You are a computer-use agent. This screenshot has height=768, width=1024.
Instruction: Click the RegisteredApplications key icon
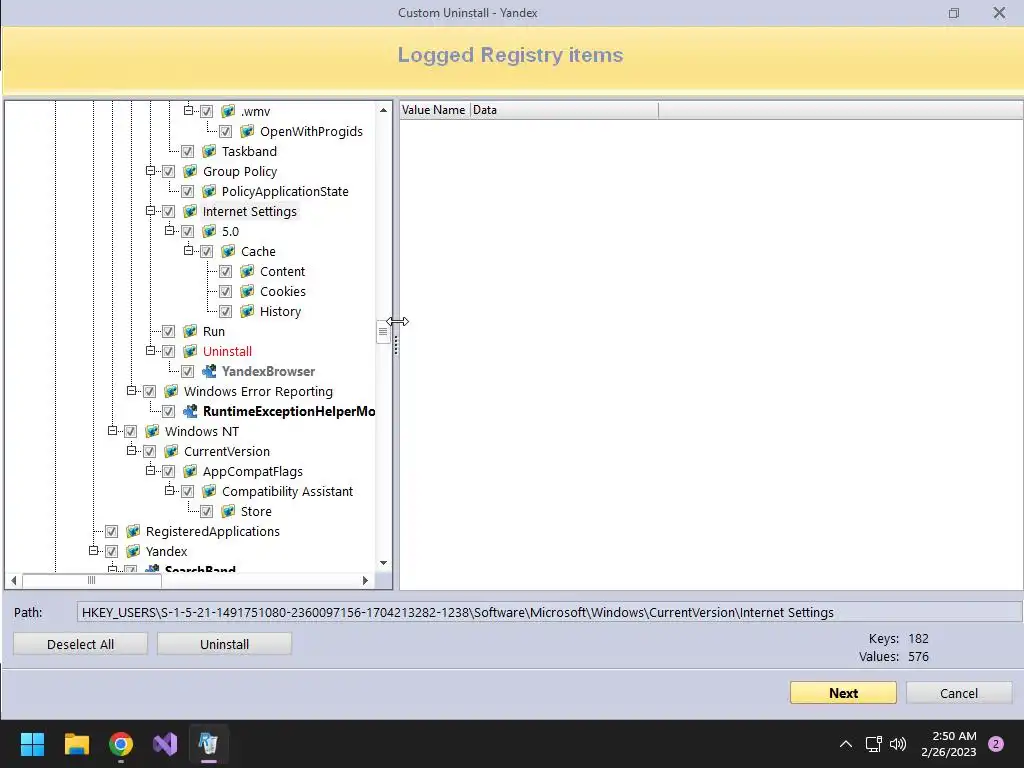pos(133,532)
